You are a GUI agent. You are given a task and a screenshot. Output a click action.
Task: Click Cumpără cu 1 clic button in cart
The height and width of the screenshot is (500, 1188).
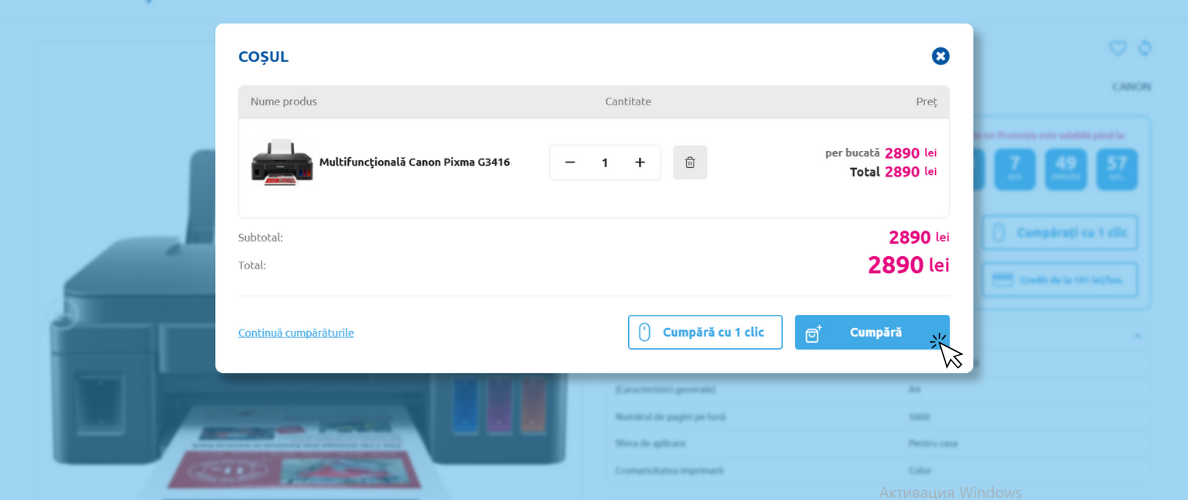(705, 333)
